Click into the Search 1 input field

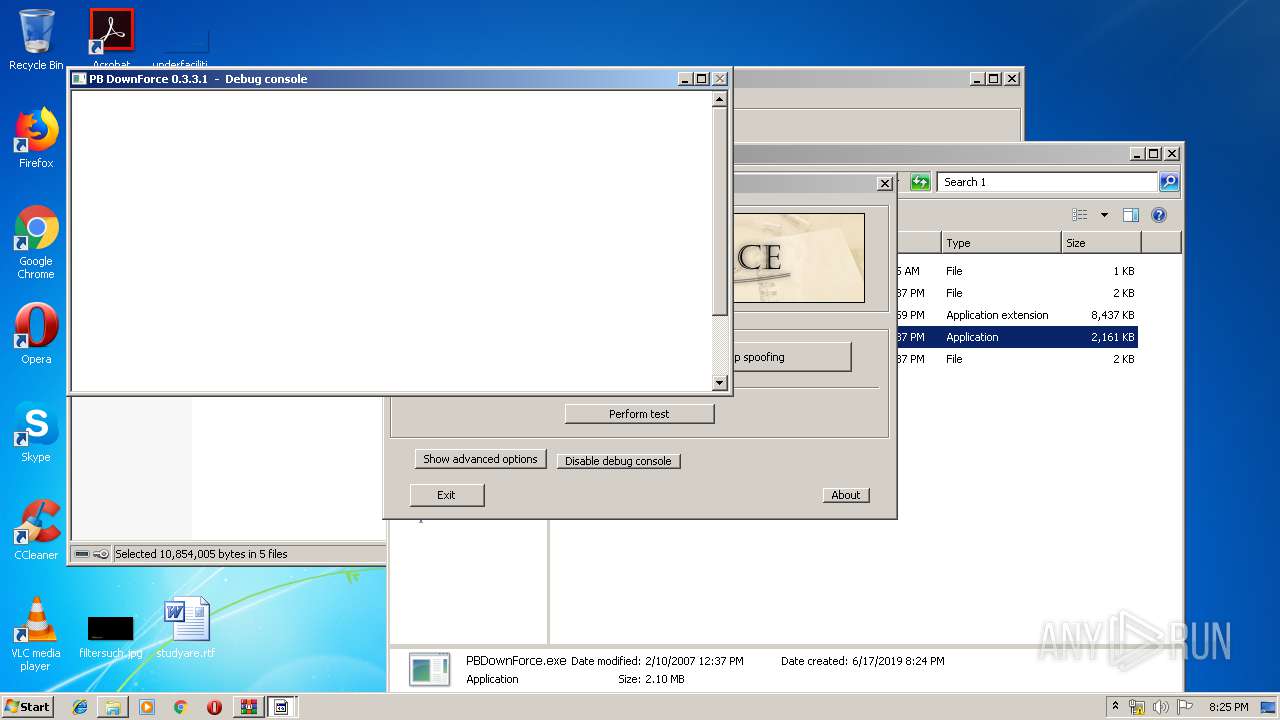1047,182
